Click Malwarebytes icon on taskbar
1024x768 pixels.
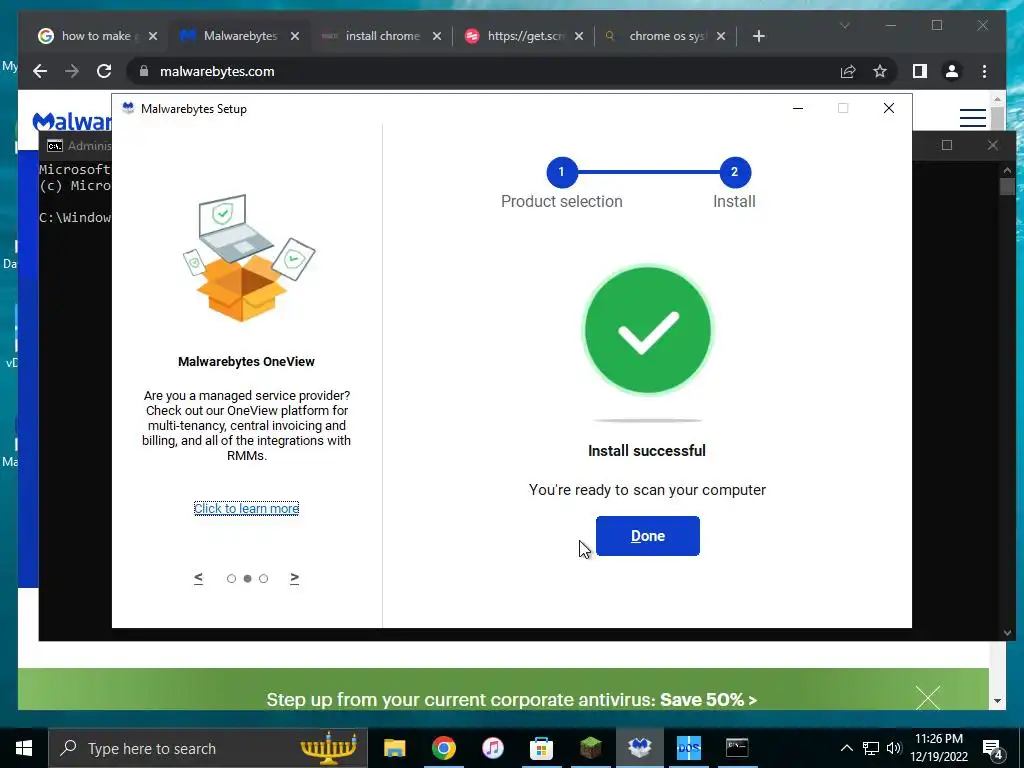coord(639,748)
